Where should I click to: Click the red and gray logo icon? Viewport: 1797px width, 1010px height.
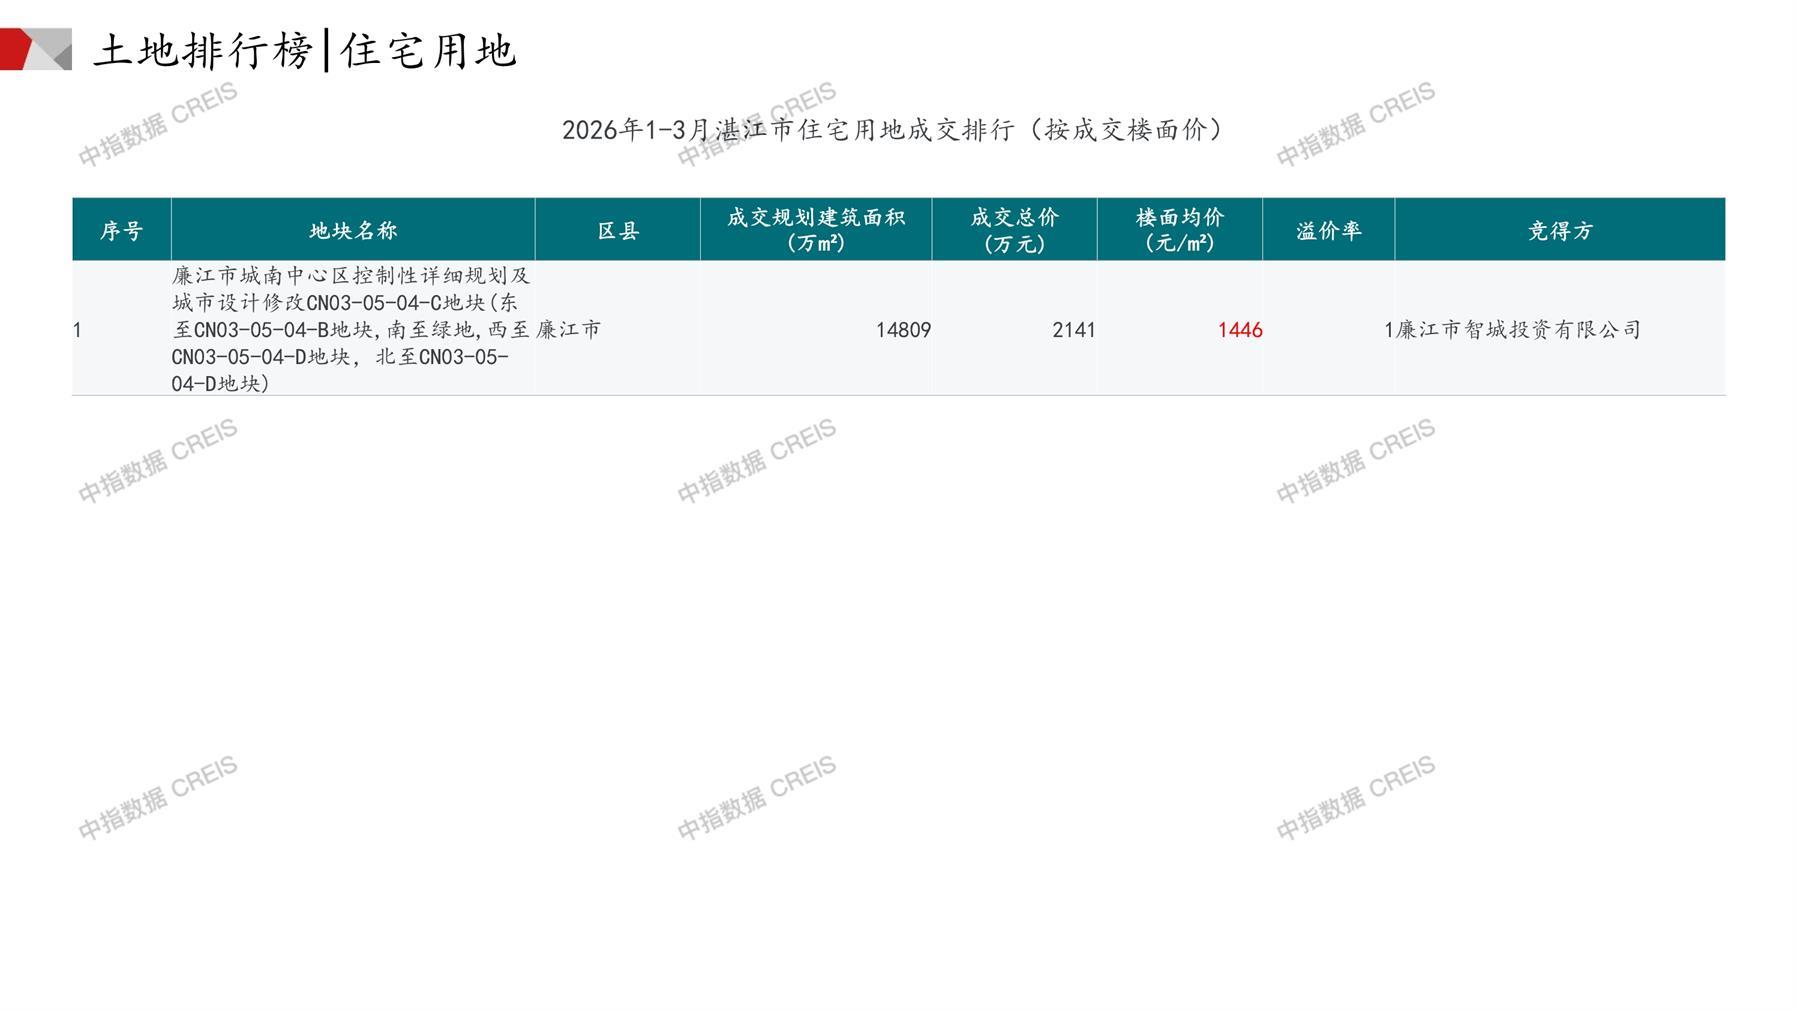pos(36,49)
